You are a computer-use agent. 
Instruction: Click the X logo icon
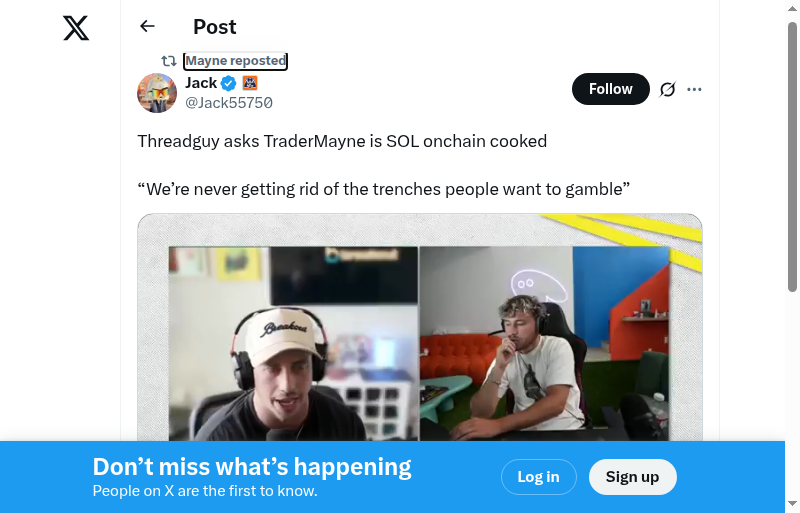click(76, 28)
